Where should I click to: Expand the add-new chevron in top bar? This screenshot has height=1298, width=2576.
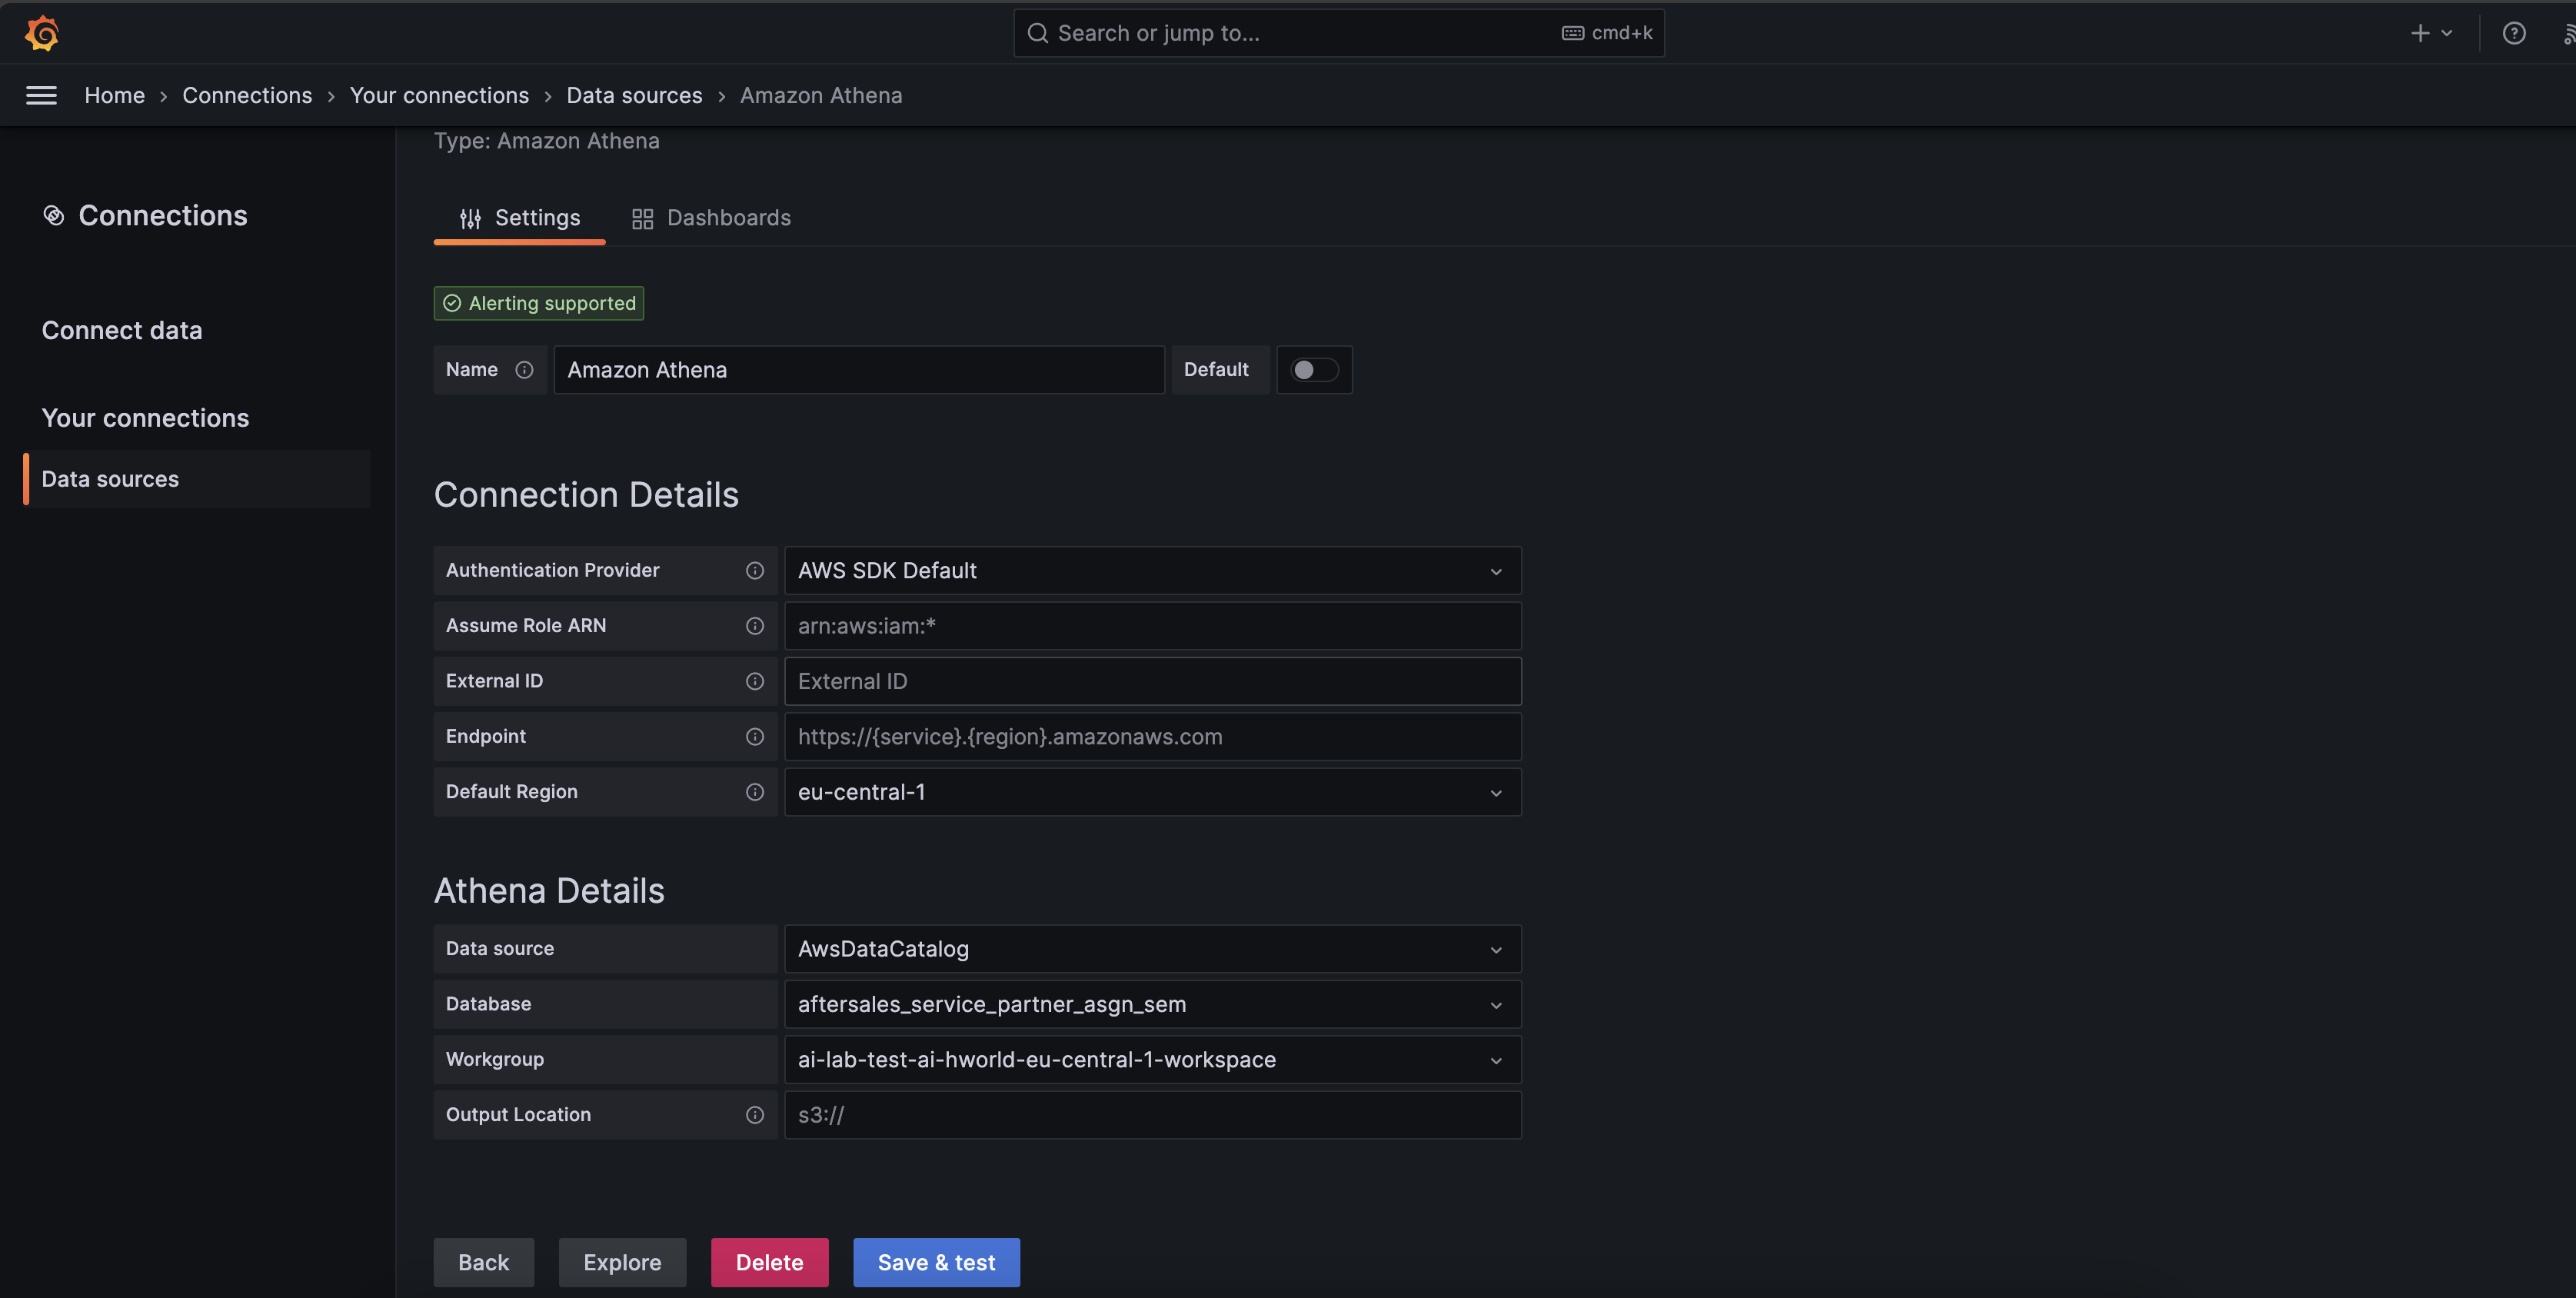(2447, 33)
